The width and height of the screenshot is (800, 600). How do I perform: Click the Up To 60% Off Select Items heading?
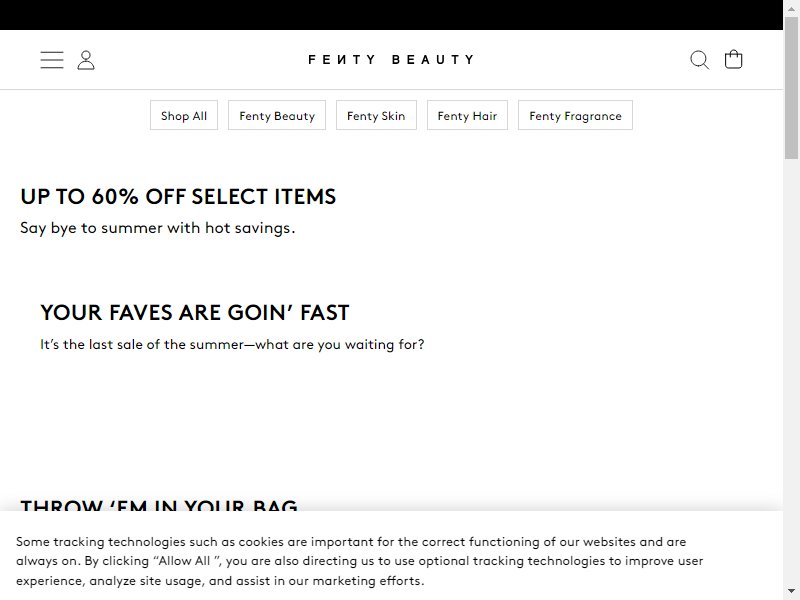pos(178,196)
